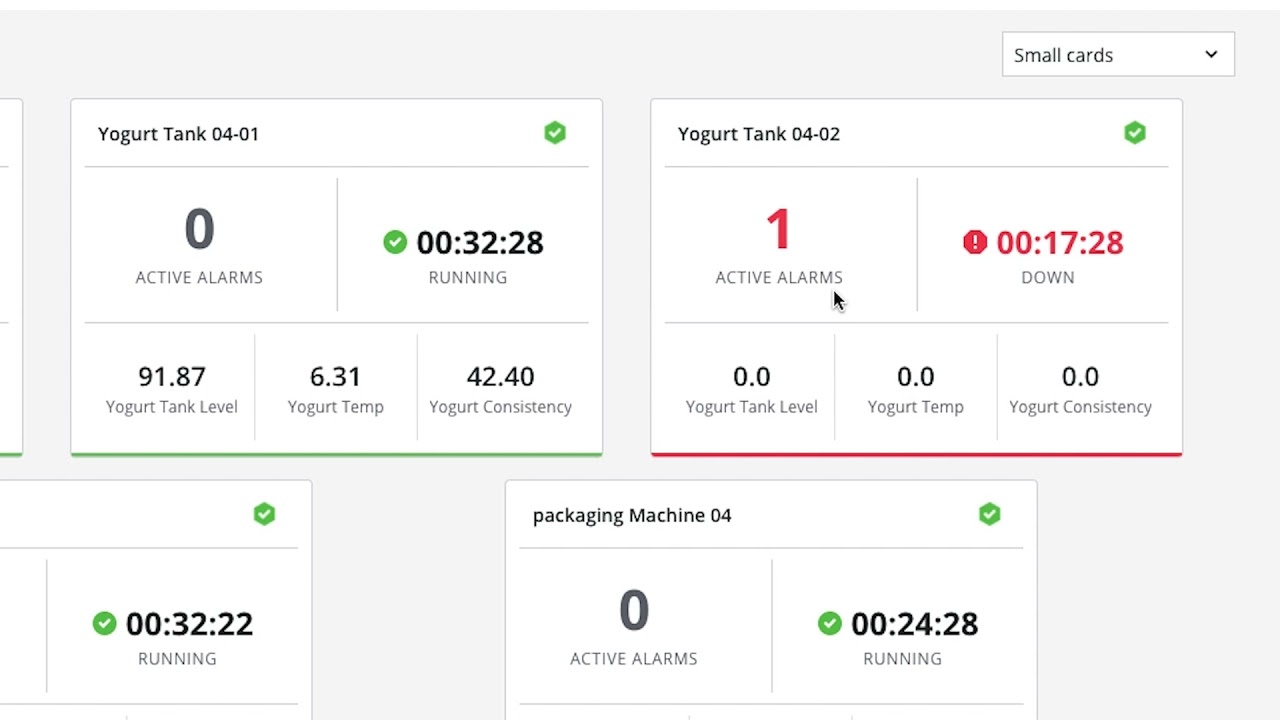The image size is (1280, 720).
Task: Select the 91.87 Yogurt Tank Level value
Action: tap(172, 376)
